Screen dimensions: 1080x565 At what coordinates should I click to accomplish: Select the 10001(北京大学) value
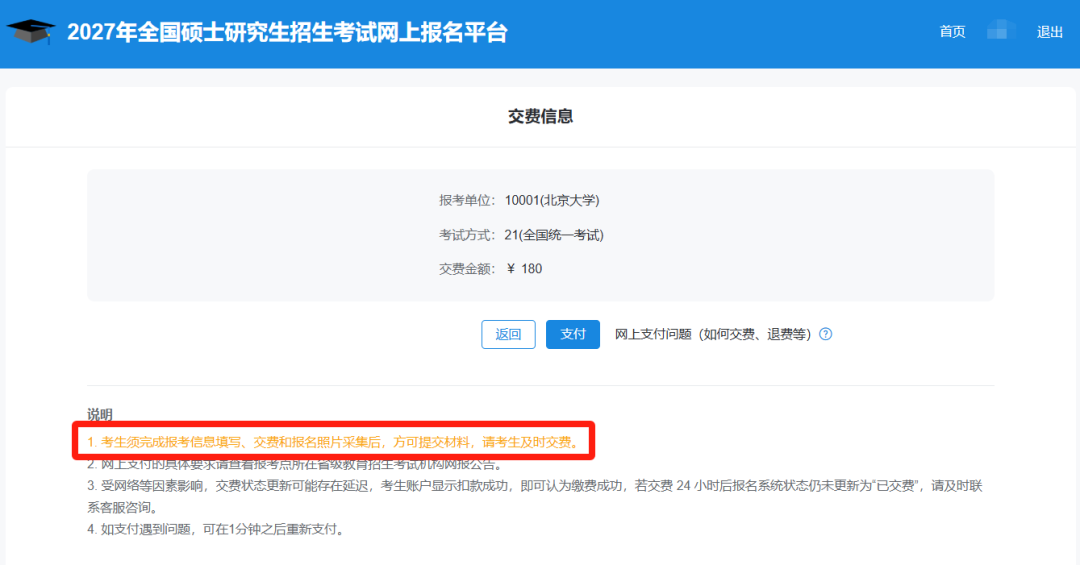552,201
